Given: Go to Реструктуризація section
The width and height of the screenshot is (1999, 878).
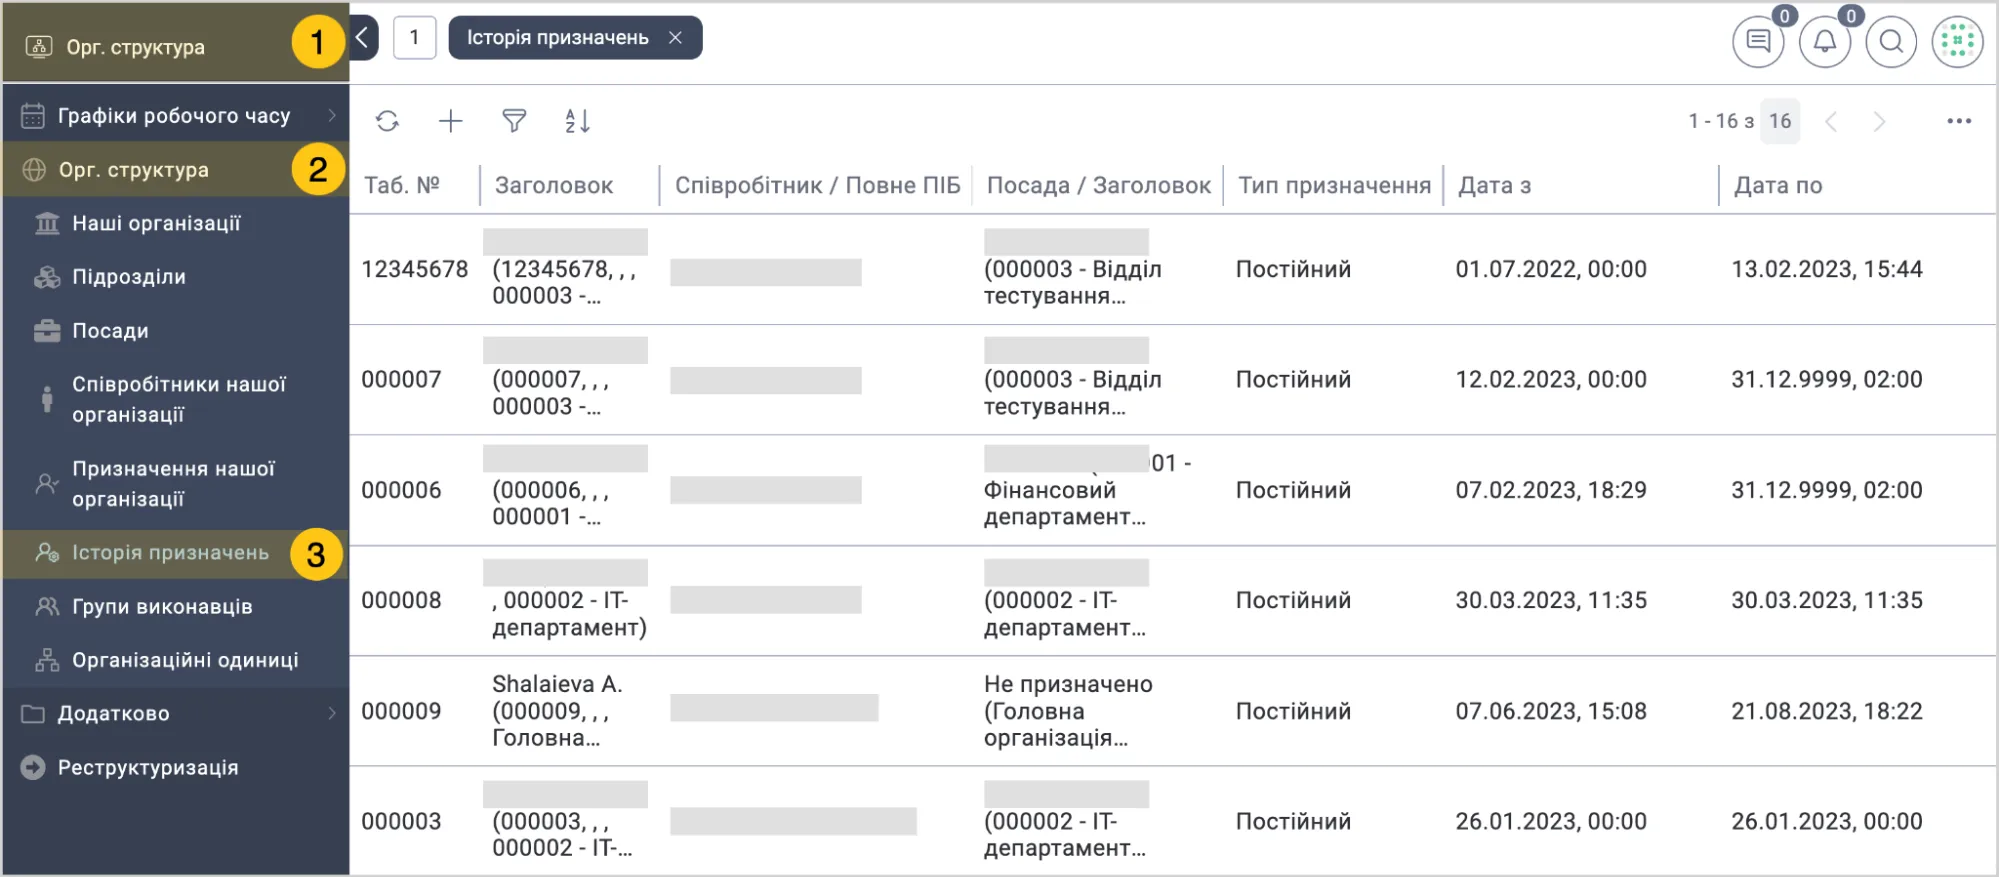Looking at the screenshot, I should pyautogui.click(x=175, y=768).
